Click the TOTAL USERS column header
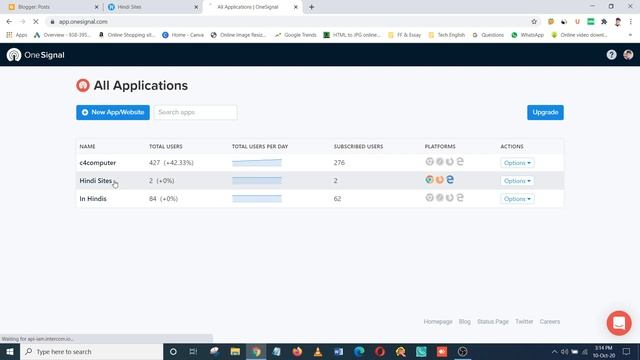 pos(166,146)
